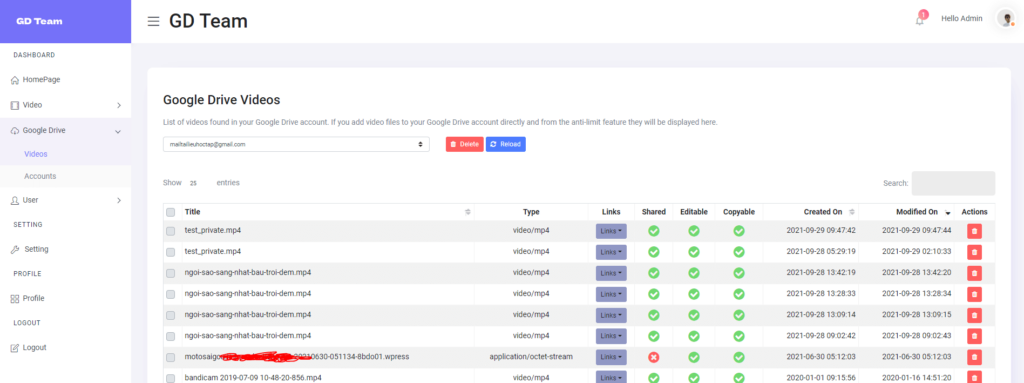Open the Profile menu item
The height and width of the screenshot is (383, 1024).
click(33, 299)
